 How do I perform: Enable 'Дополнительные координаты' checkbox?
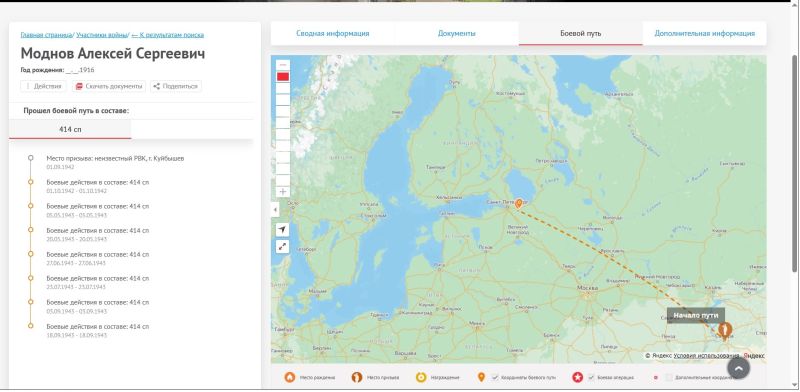tap(668, 377)
